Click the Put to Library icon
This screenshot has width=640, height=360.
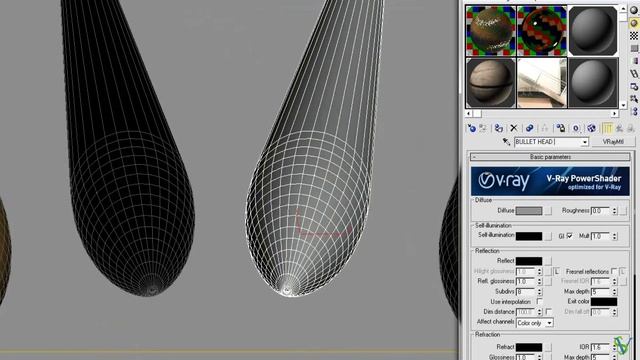tap(561, 128)
